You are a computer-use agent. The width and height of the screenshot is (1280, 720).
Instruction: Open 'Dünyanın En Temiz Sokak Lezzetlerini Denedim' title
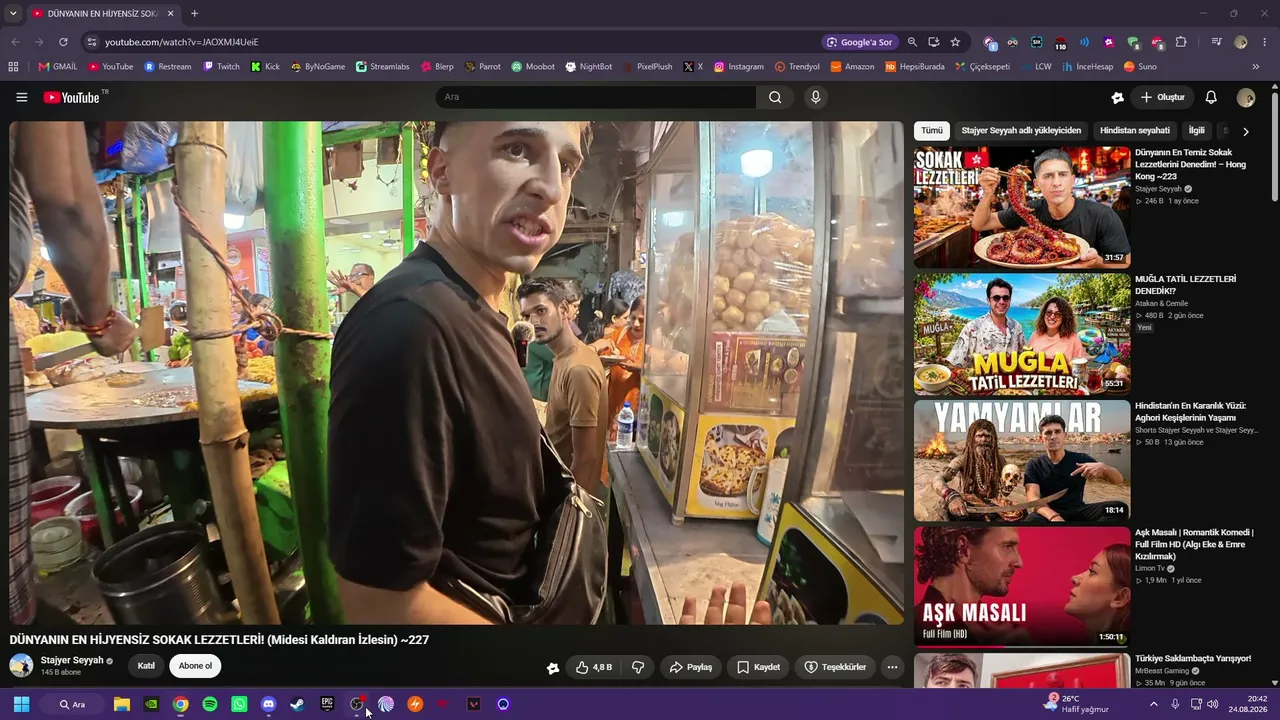(x=1190, y=164)
